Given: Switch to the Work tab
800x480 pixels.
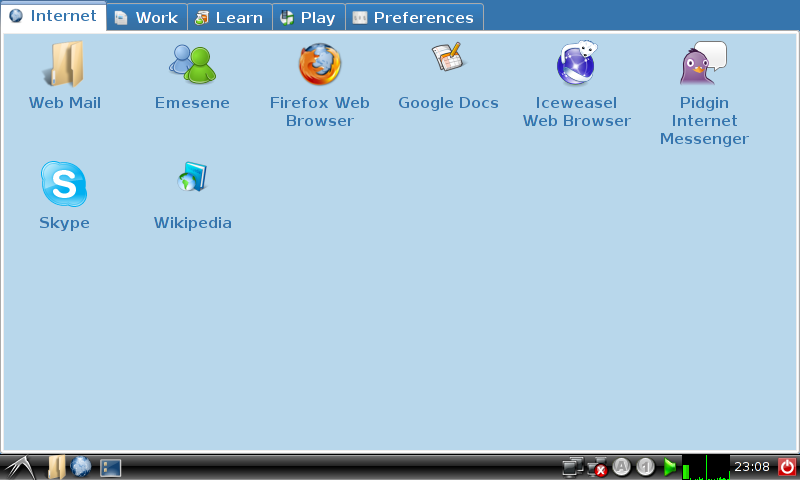Looking at the screenshot, I should [147, 18].
